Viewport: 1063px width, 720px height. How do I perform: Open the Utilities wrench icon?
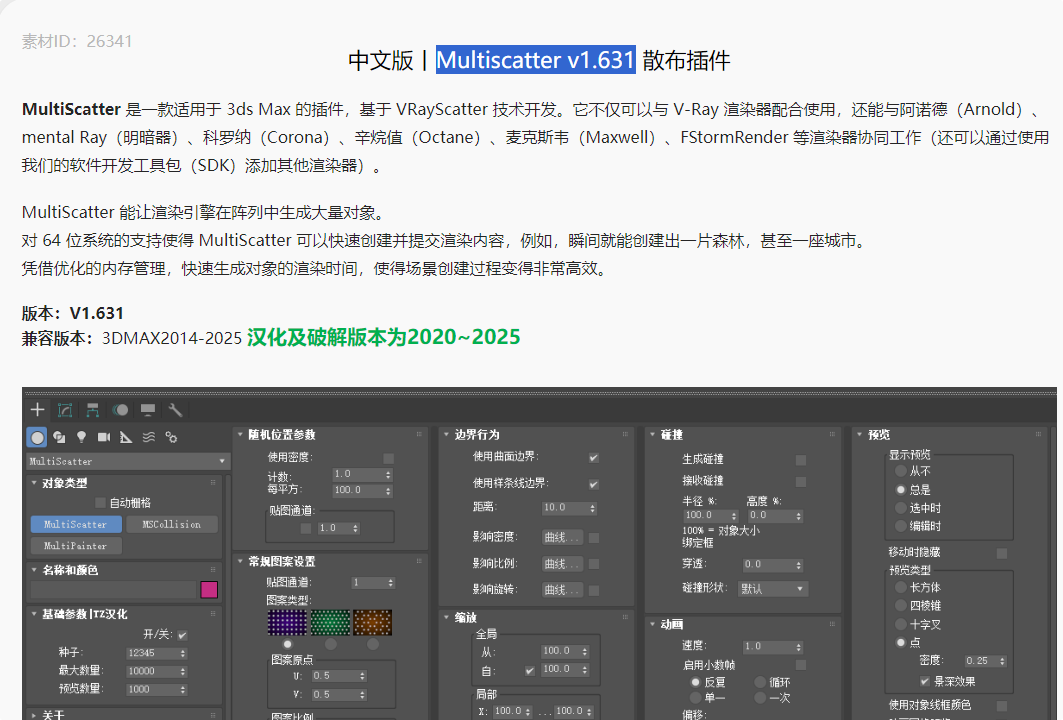tap(175, 409)
